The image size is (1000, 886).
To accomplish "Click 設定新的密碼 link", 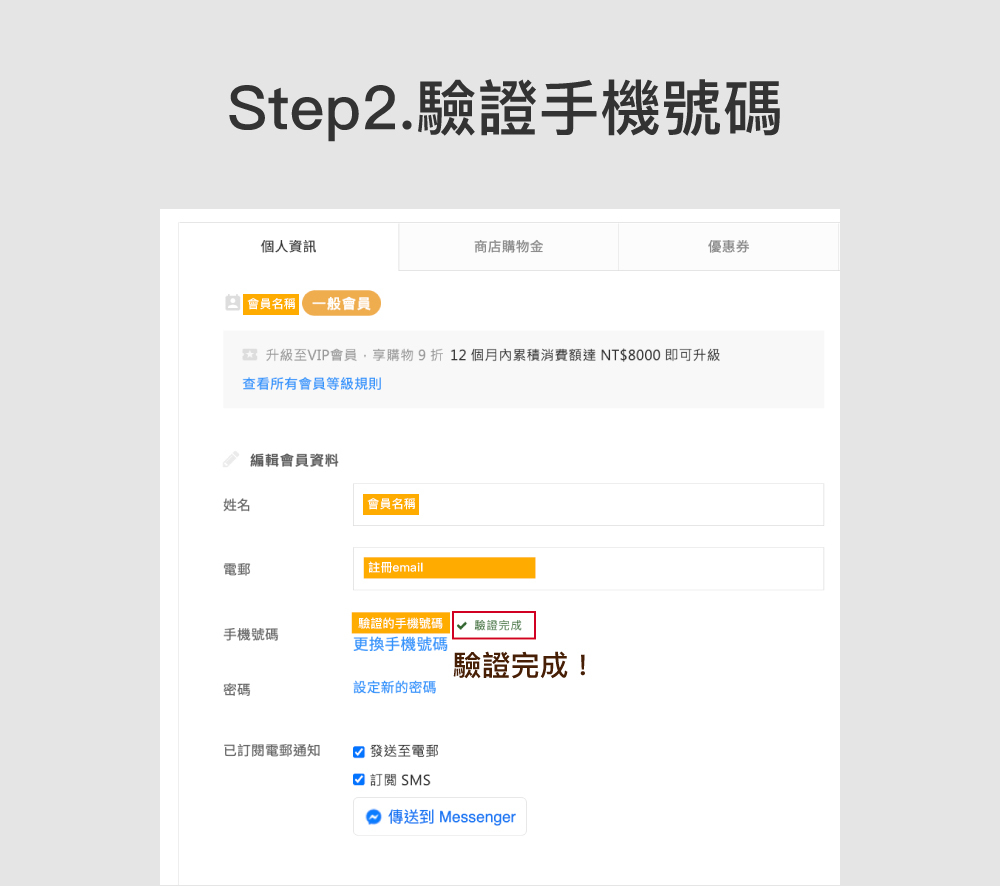I will click(395, 687).
